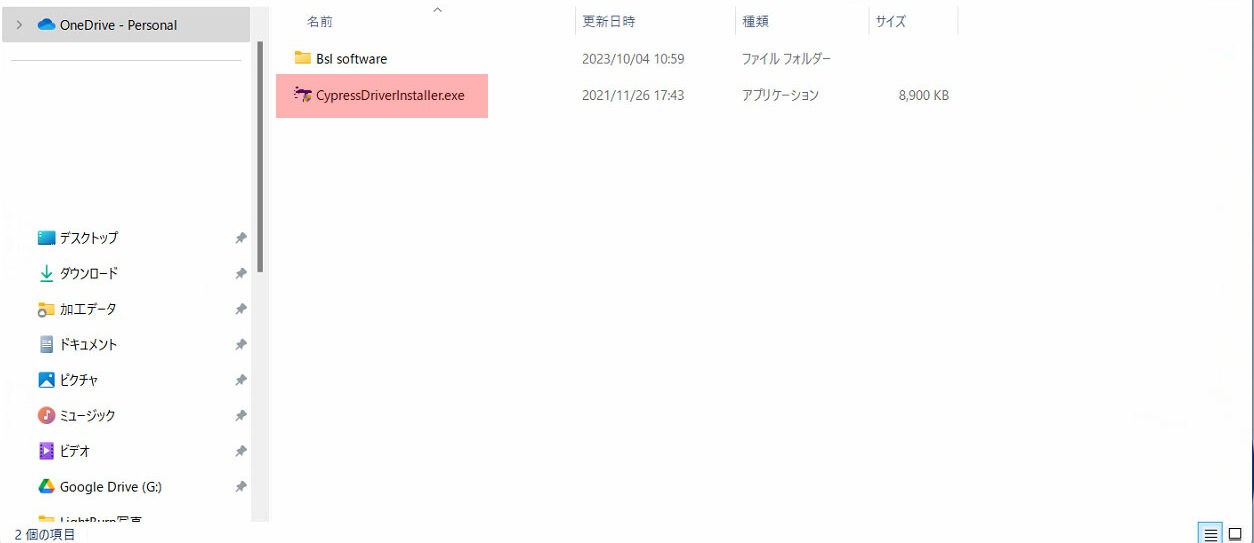Click the ファイル フォルダー type cell

(x=786, y=59)
